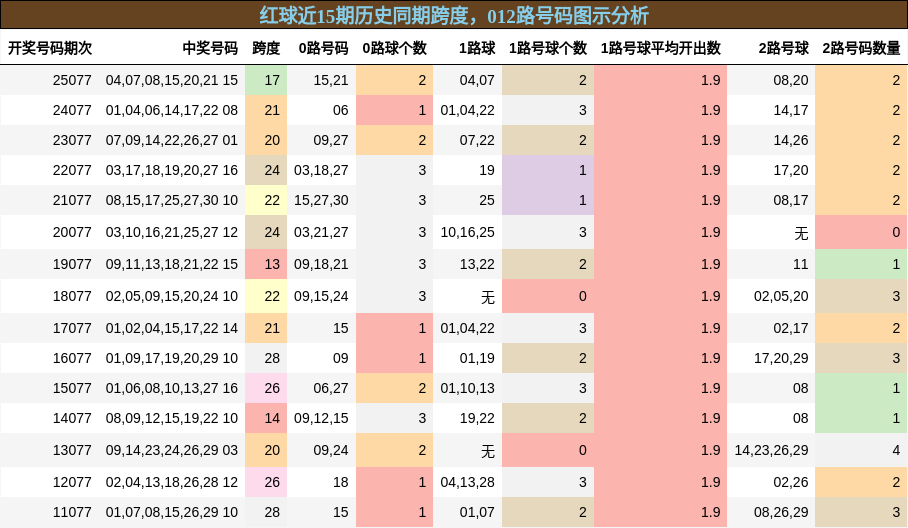The height and width of the screenshot is (528, 908).
Task: Select the 中奖号码 column header
Action: coord(210,48)
